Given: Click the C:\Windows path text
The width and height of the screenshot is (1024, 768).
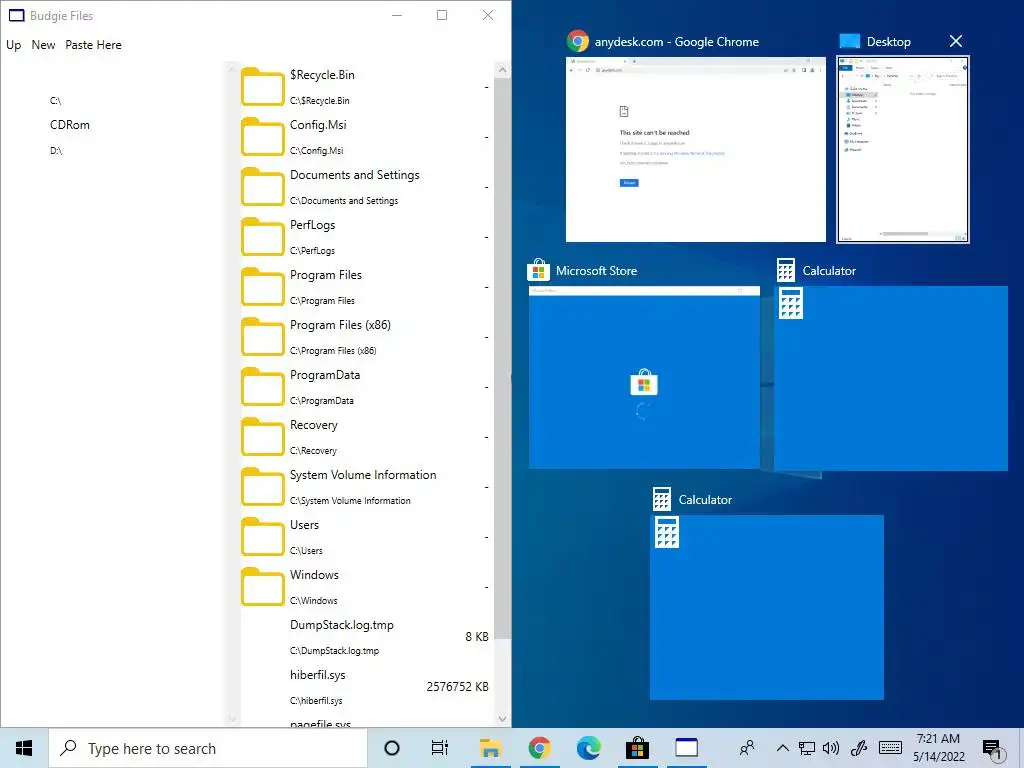Looking at the screenshot, I should point(313,601).
